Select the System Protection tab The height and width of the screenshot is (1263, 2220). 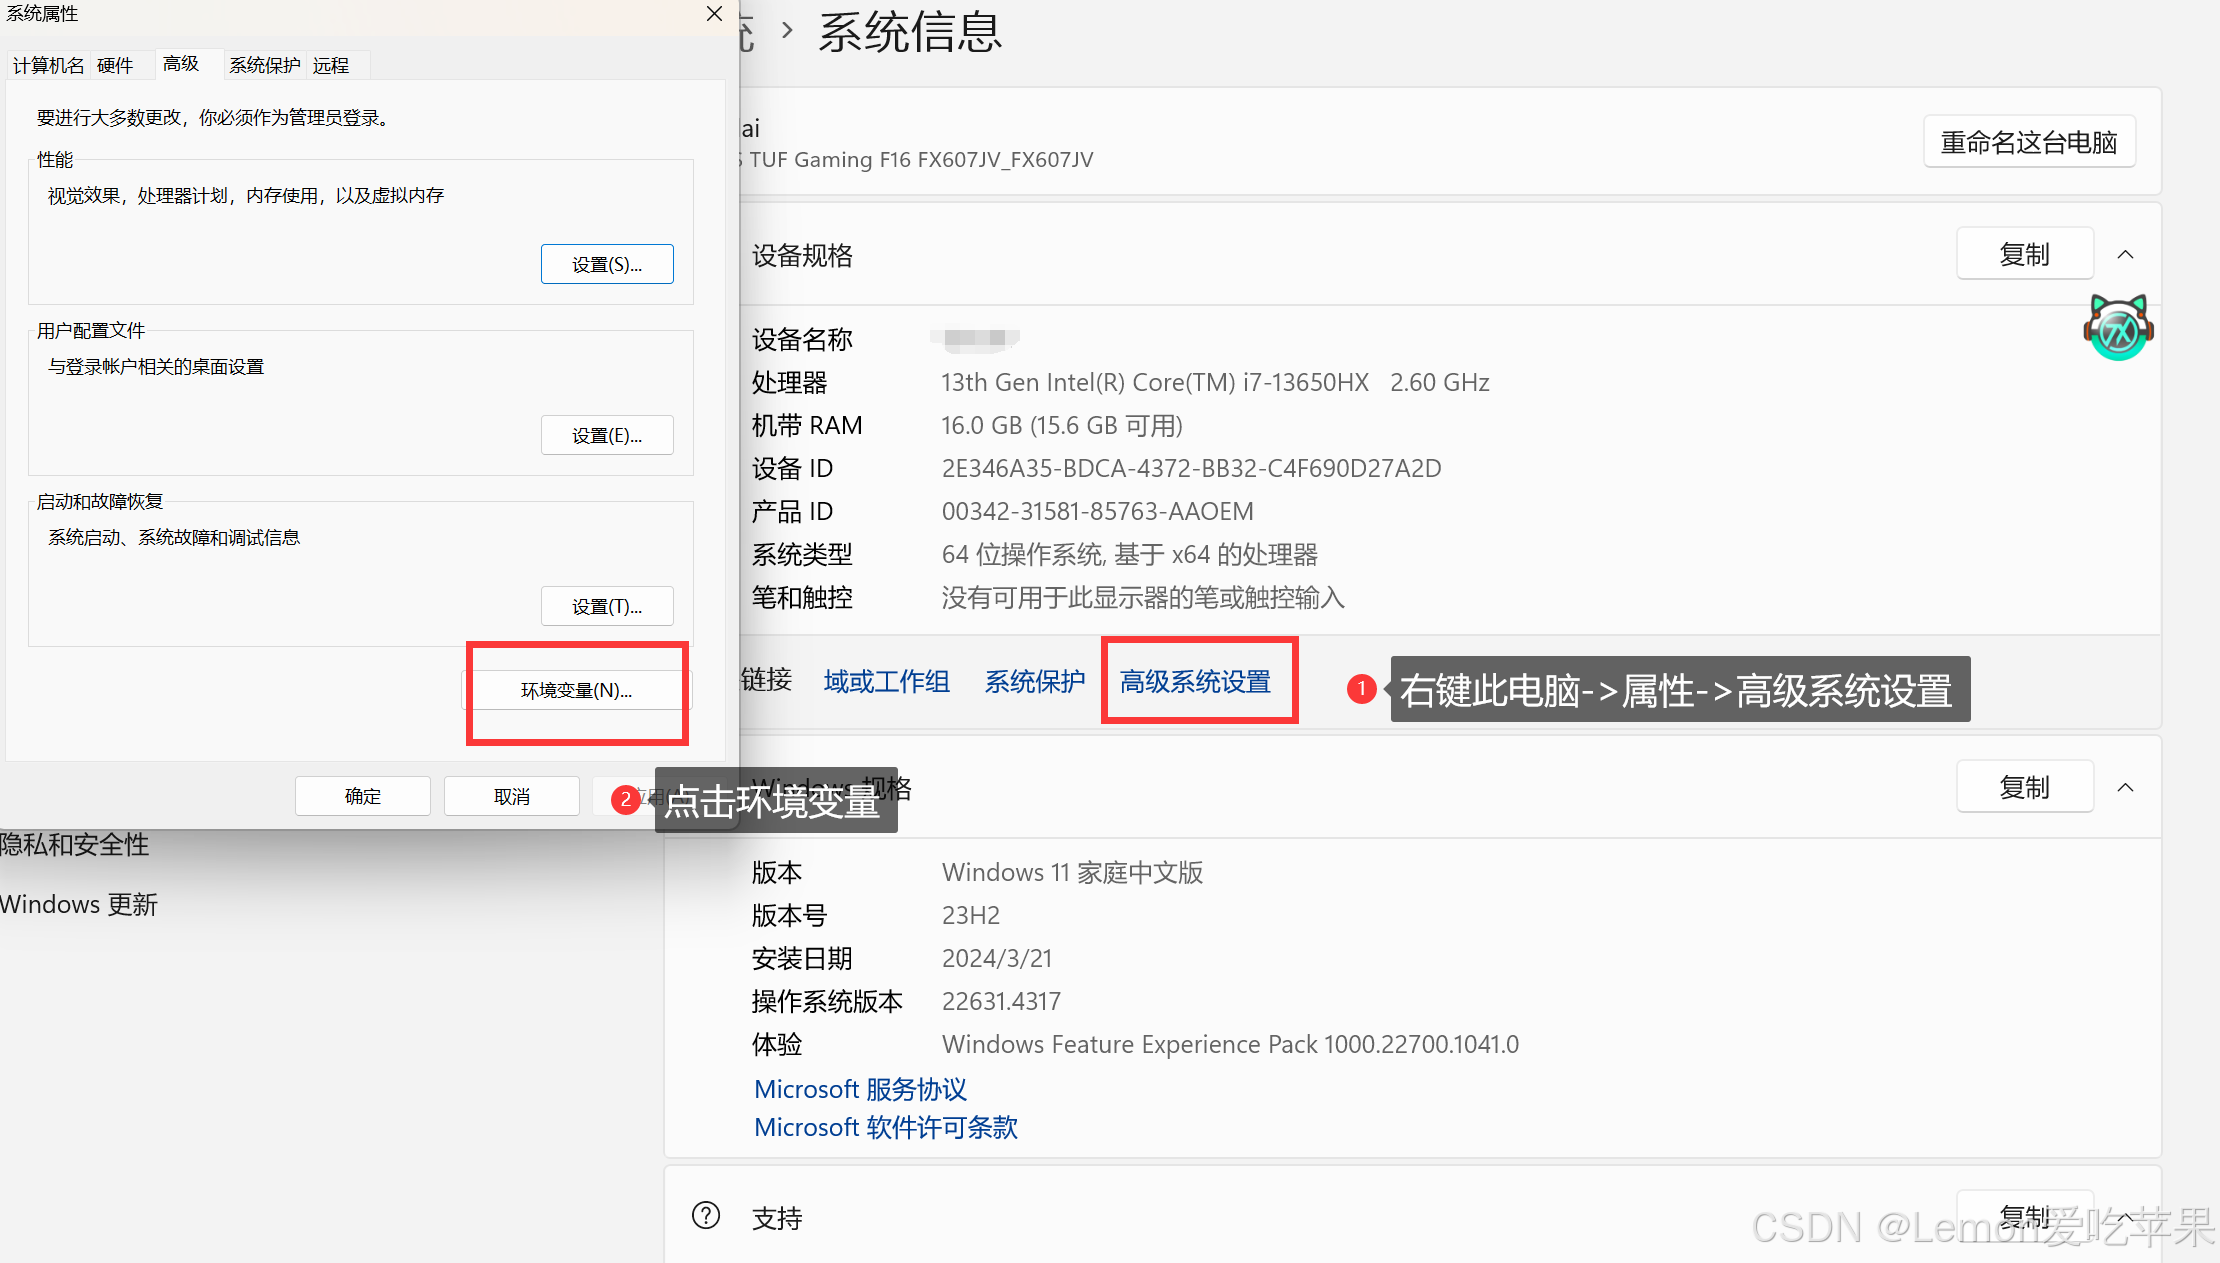[x=264, y=65]
